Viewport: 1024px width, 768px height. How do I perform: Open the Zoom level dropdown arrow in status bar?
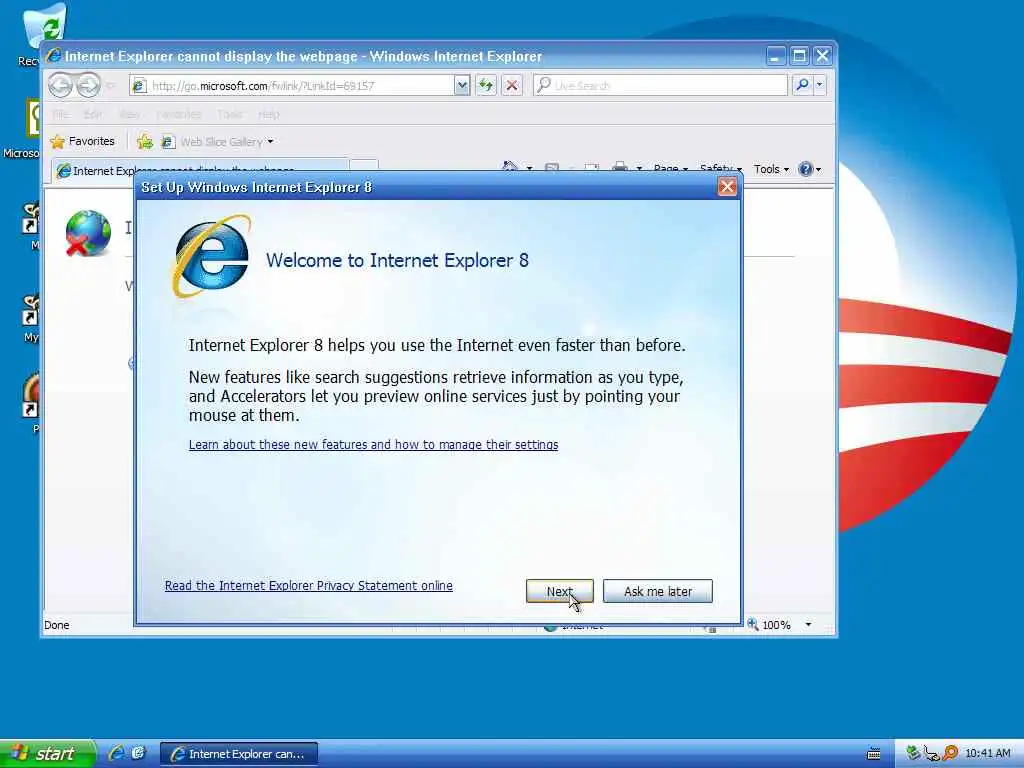(x=808, y=625)
